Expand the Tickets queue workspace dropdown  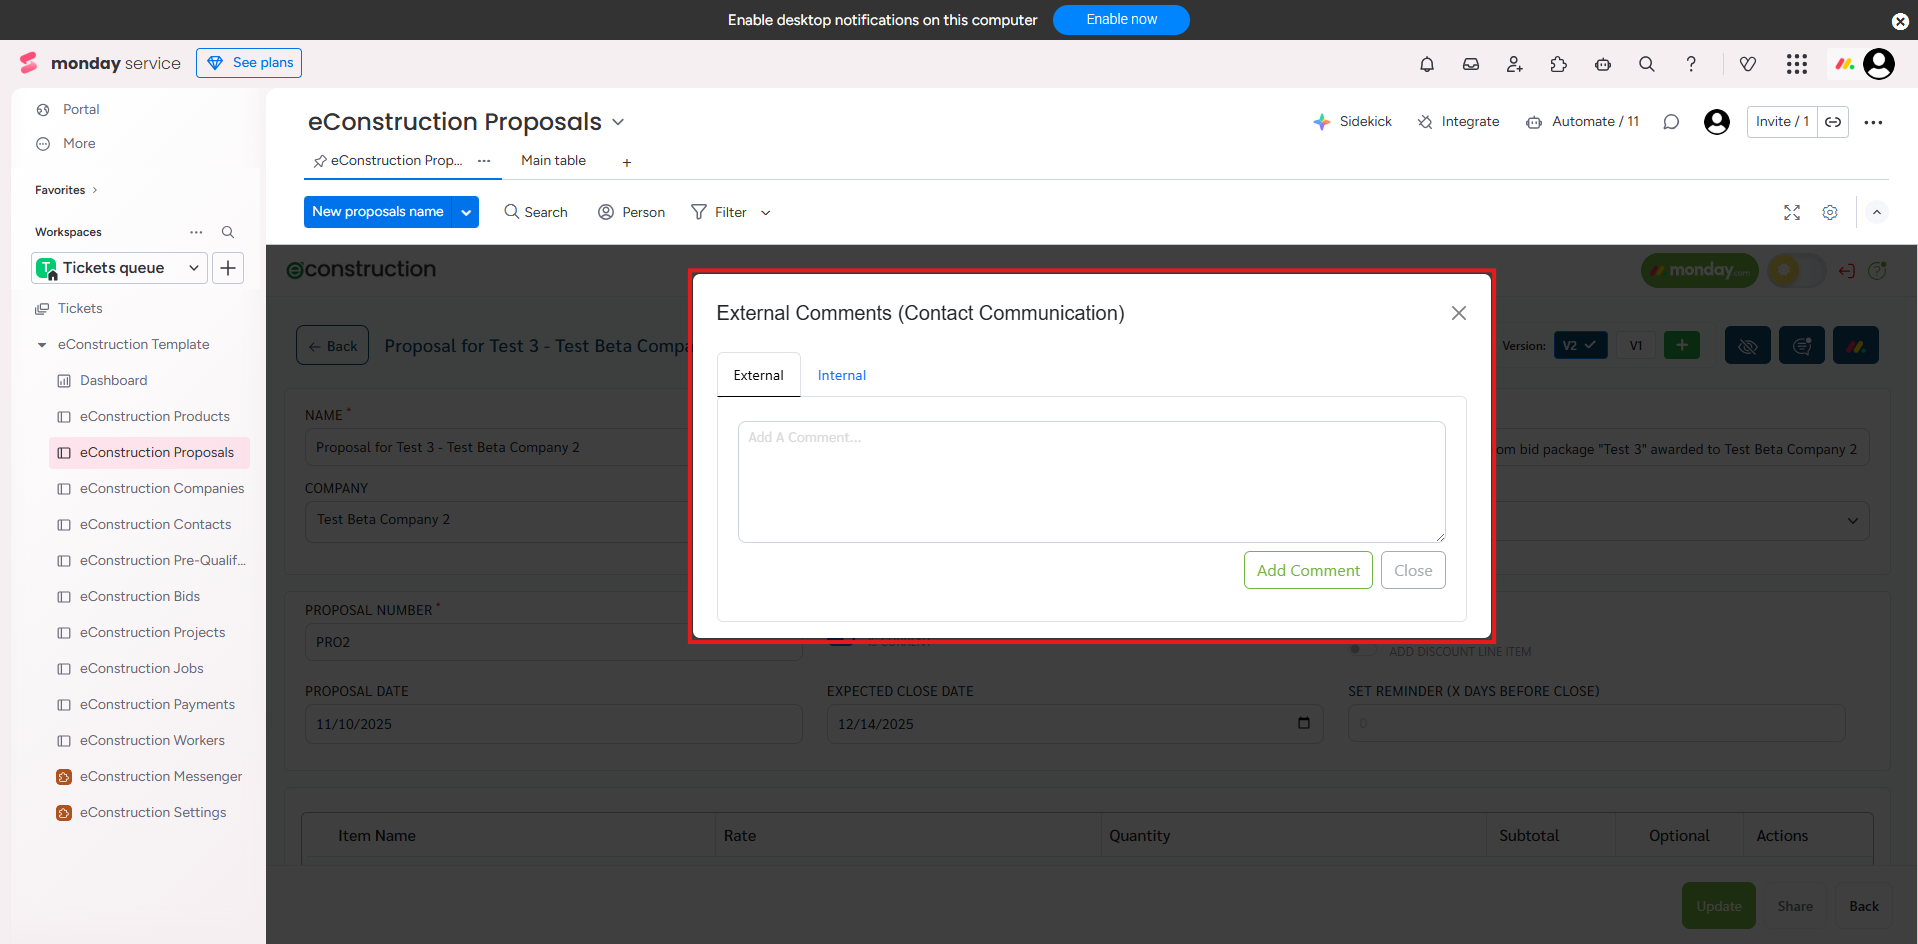[193, 268]
